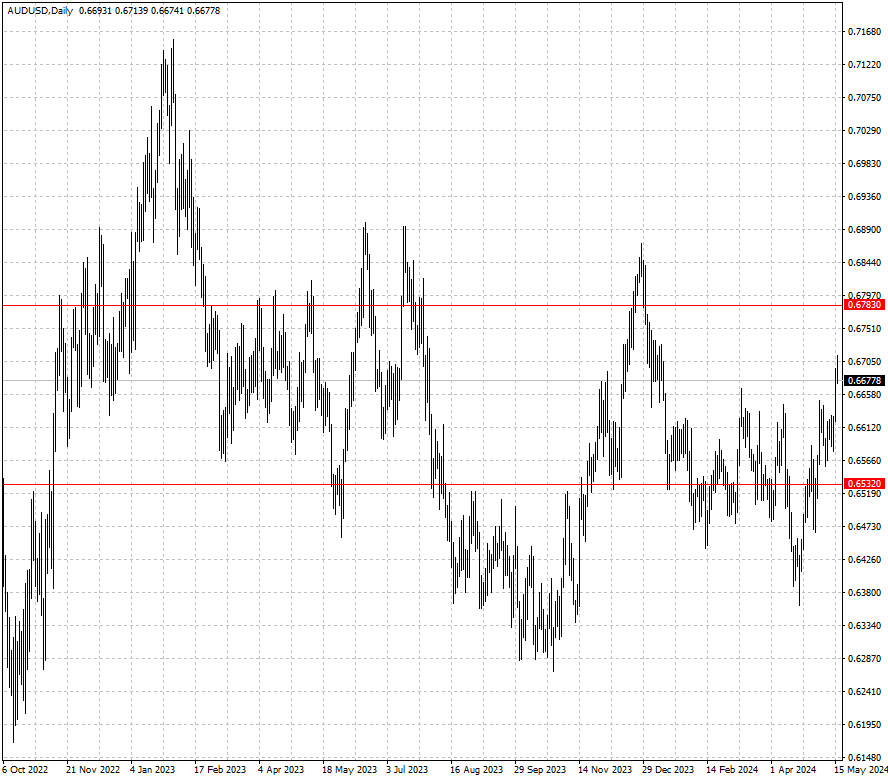Click the 0.70750 price scale value
This screenshot has width=888, height=781.
tap(864, 97)
